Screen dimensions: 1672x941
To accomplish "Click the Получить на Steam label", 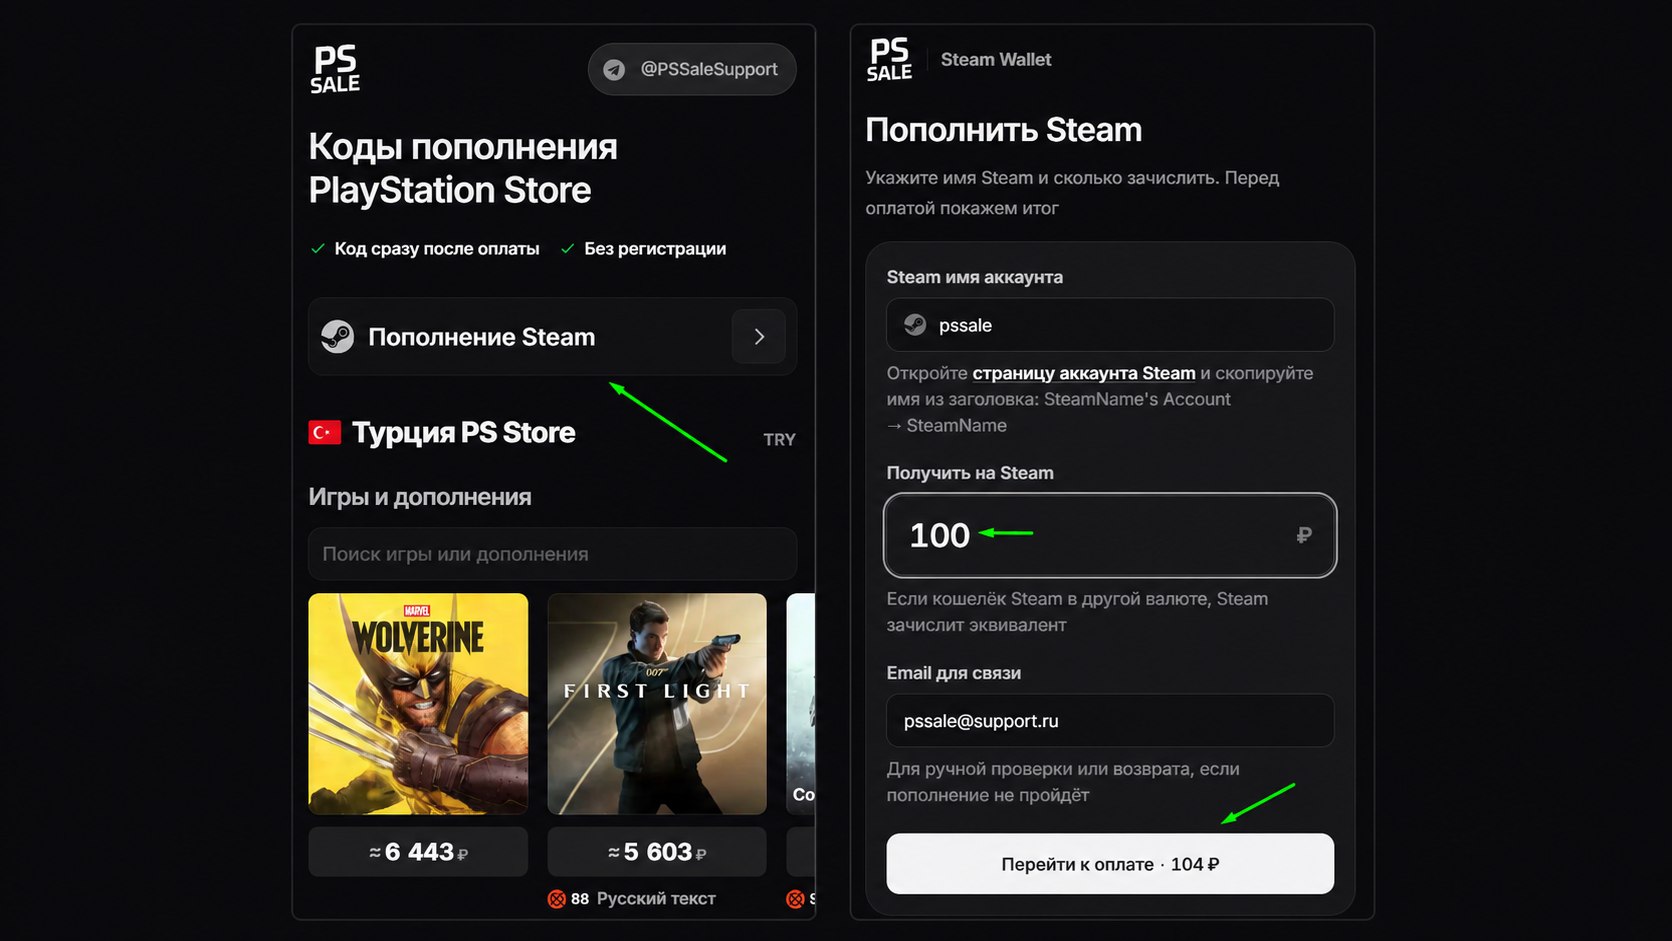I will [970, 473].
